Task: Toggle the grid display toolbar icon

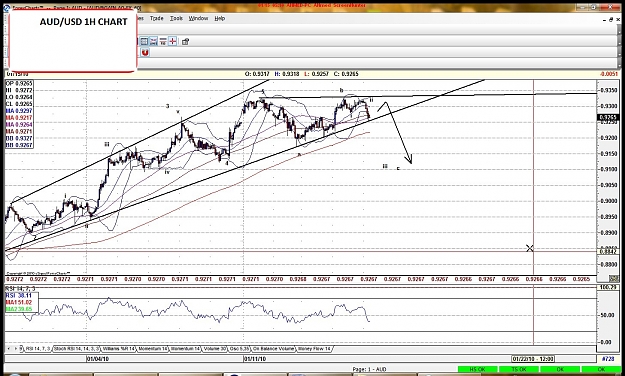Action: point(144,41)
